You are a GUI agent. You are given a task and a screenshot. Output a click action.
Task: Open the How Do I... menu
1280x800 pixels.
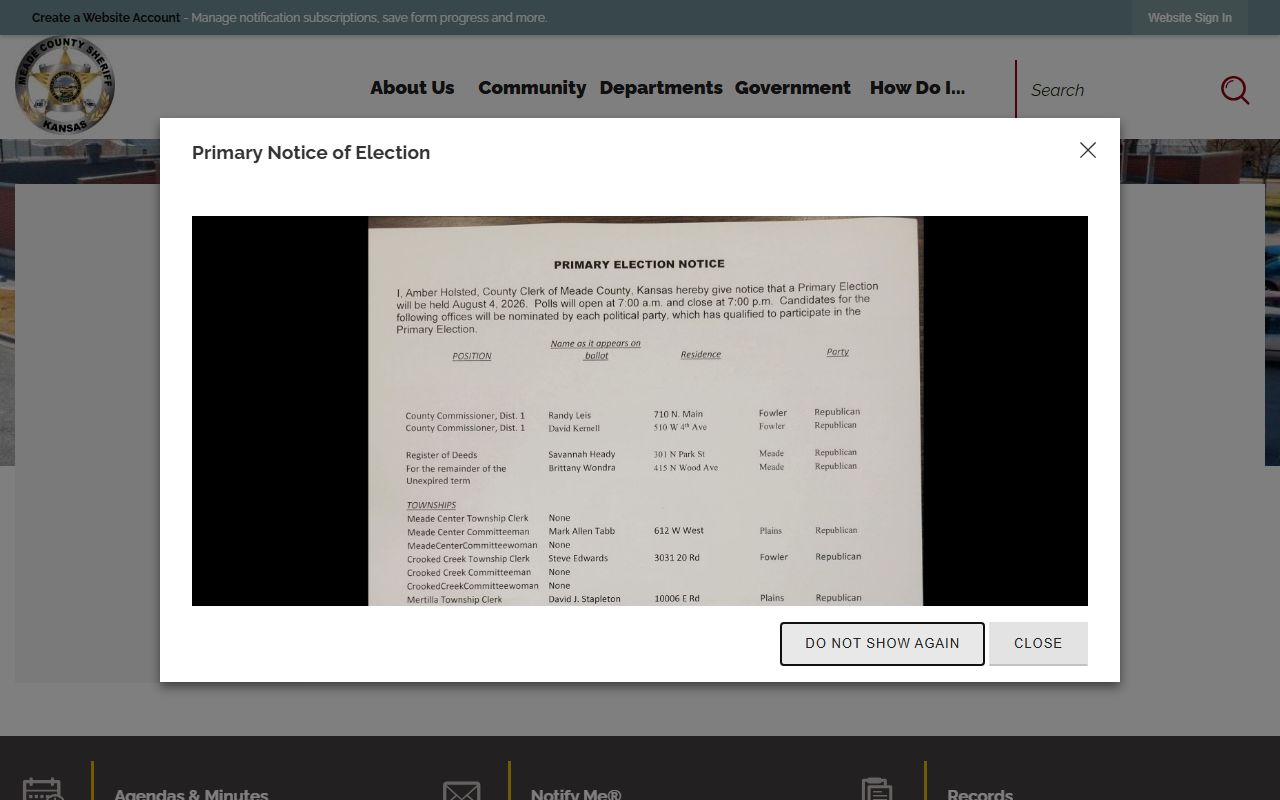(x=917, y=88)
